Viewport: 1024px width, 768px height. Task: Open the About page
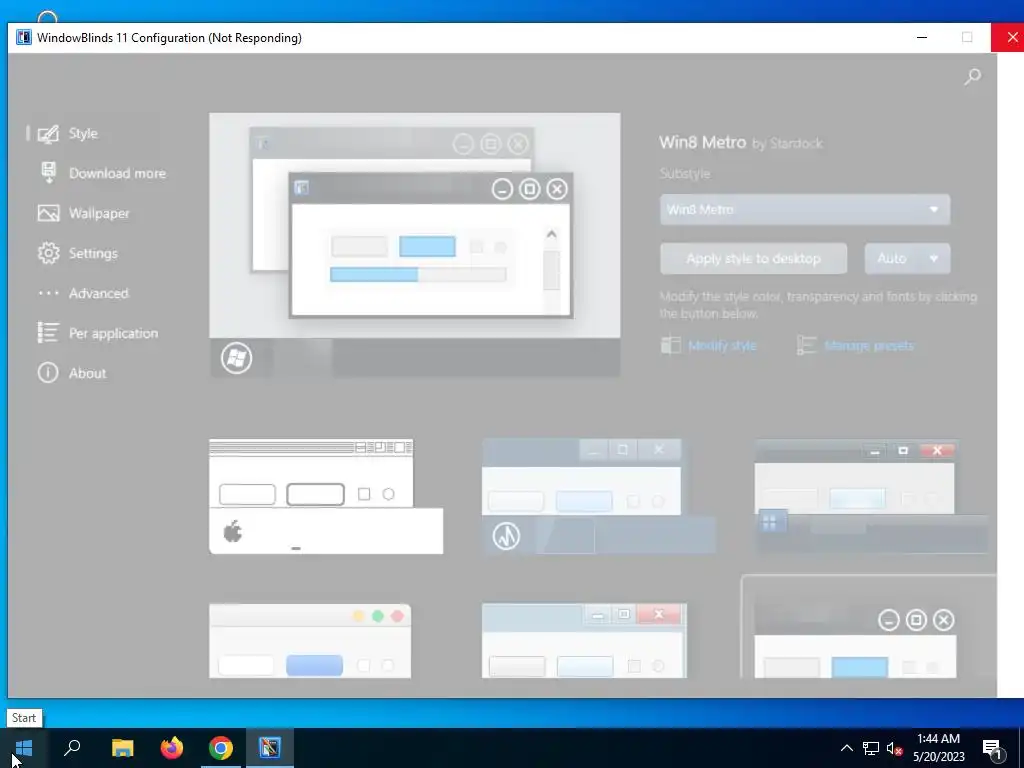point(88,373)
